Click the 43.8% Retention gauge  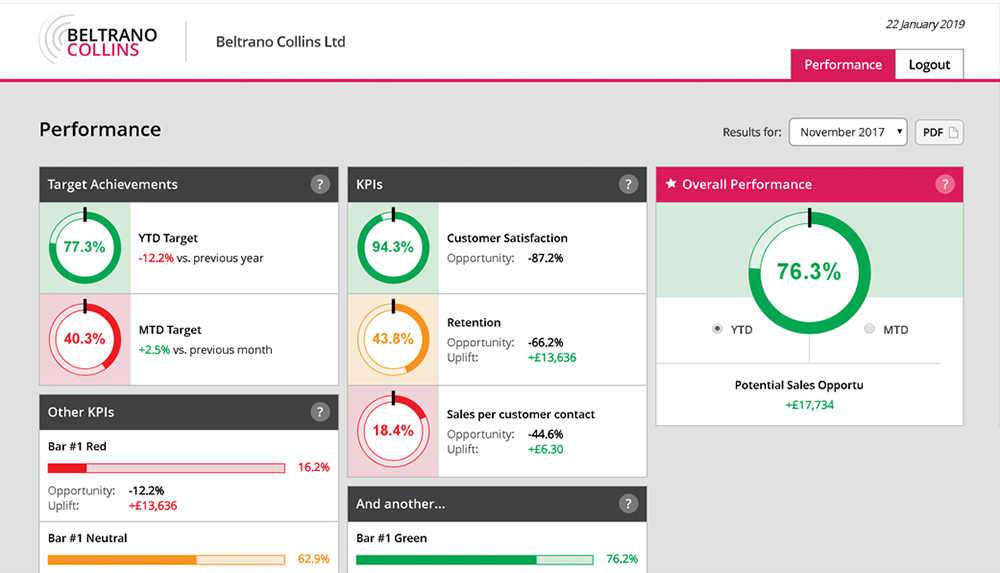393,339
